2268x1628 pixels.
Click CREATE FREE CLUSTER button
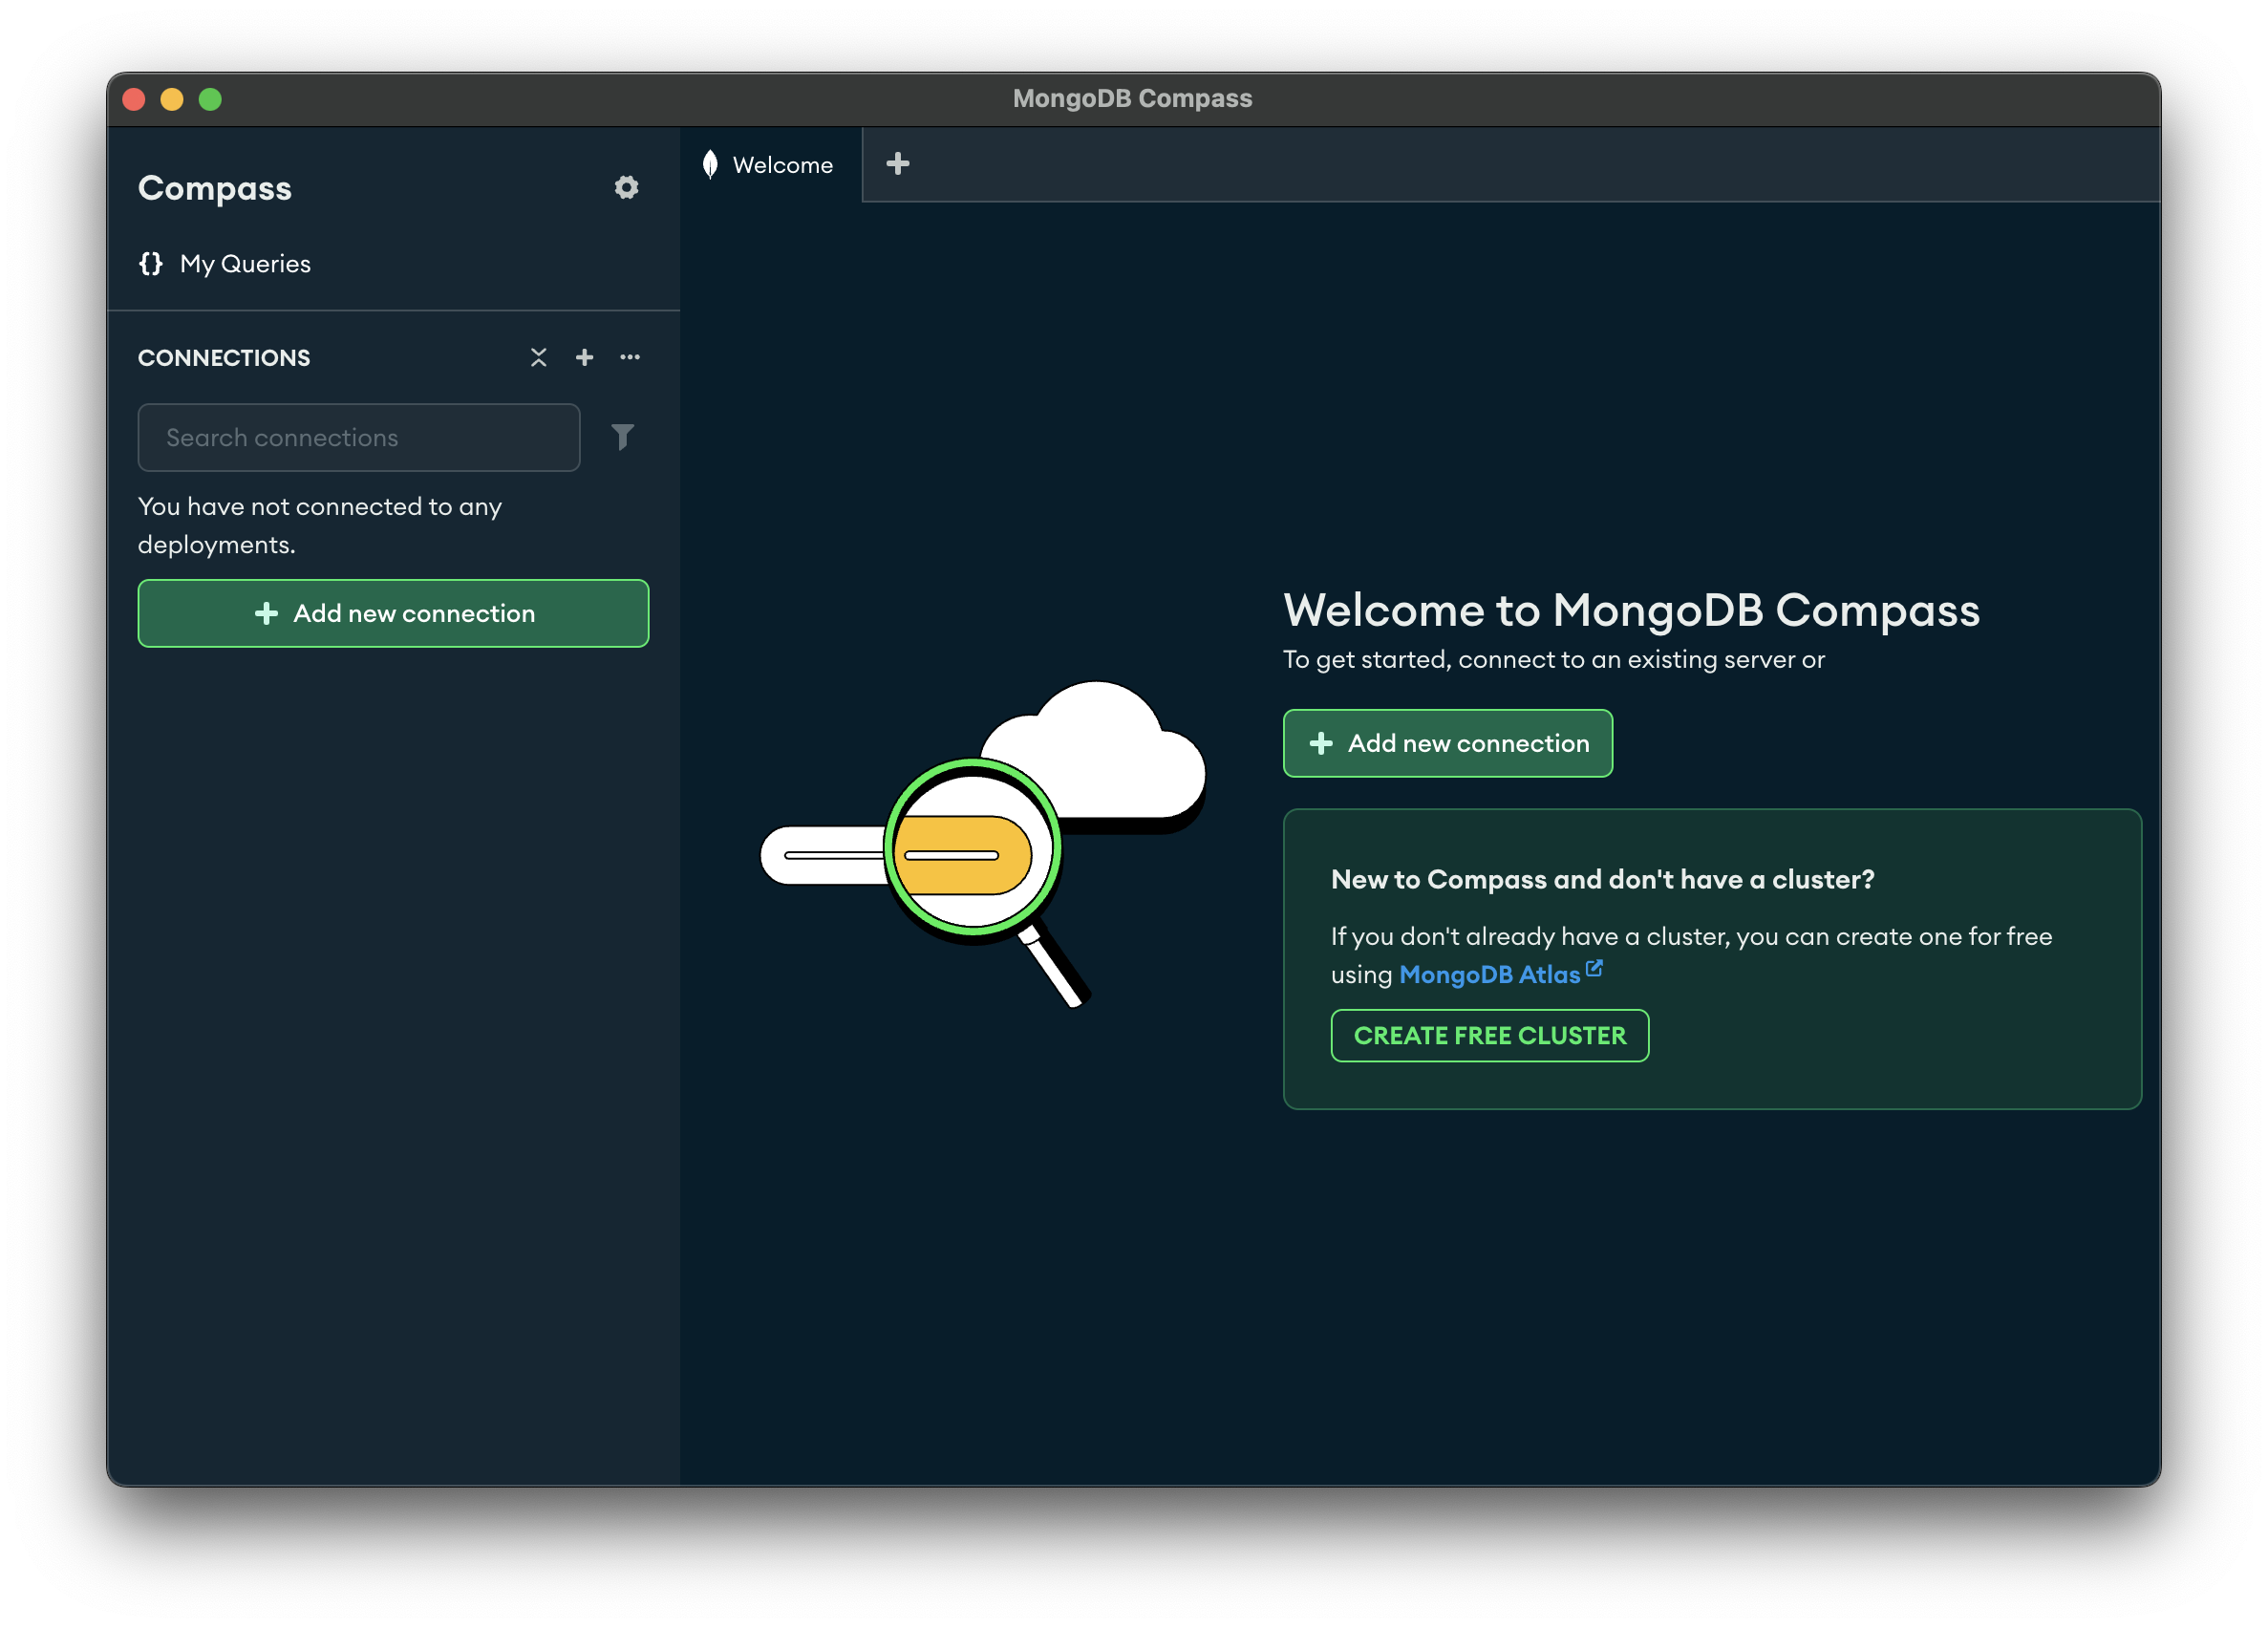(1490, 1035)
